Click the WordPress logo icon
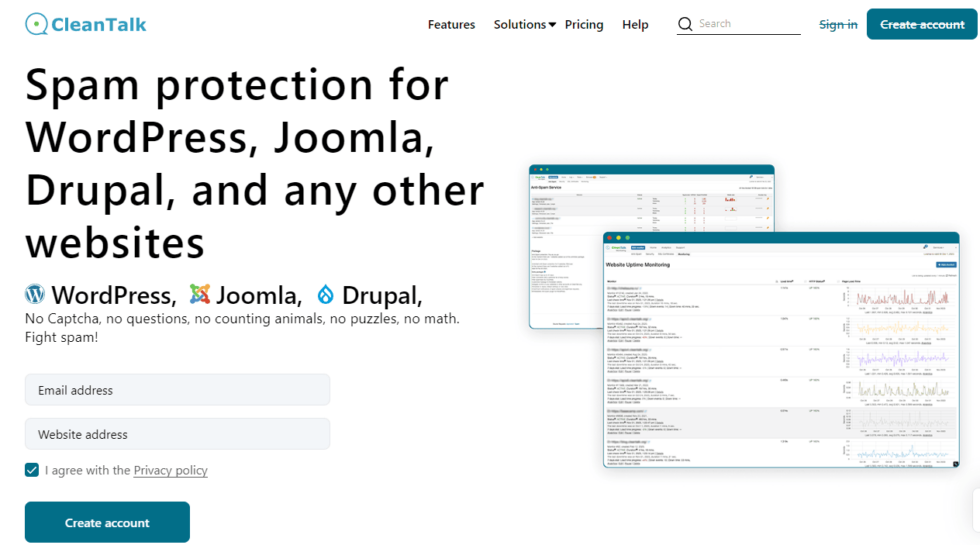Image resolution: width=980 pixels, height=545 pixels. pyautogui.click(x=35, y=294)
